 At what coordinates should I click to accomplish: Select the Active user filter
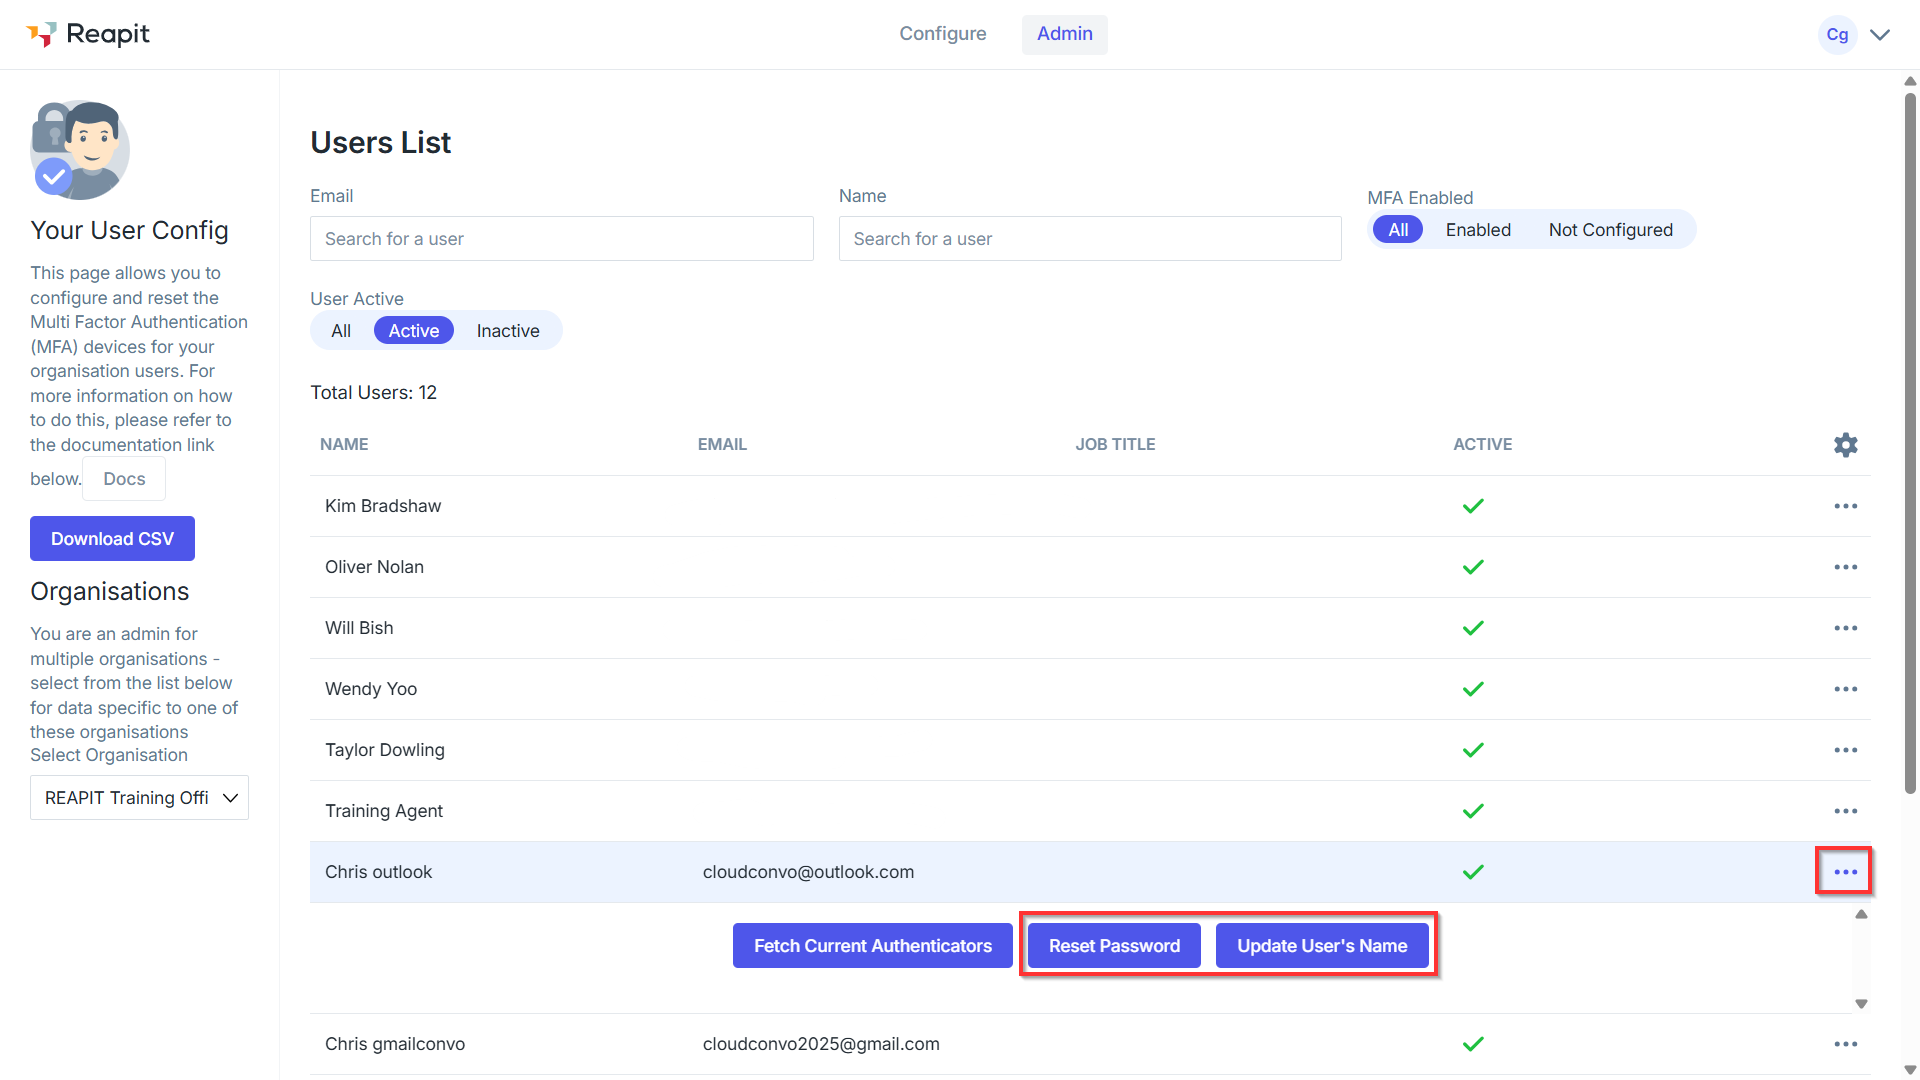tap(414, 331)
